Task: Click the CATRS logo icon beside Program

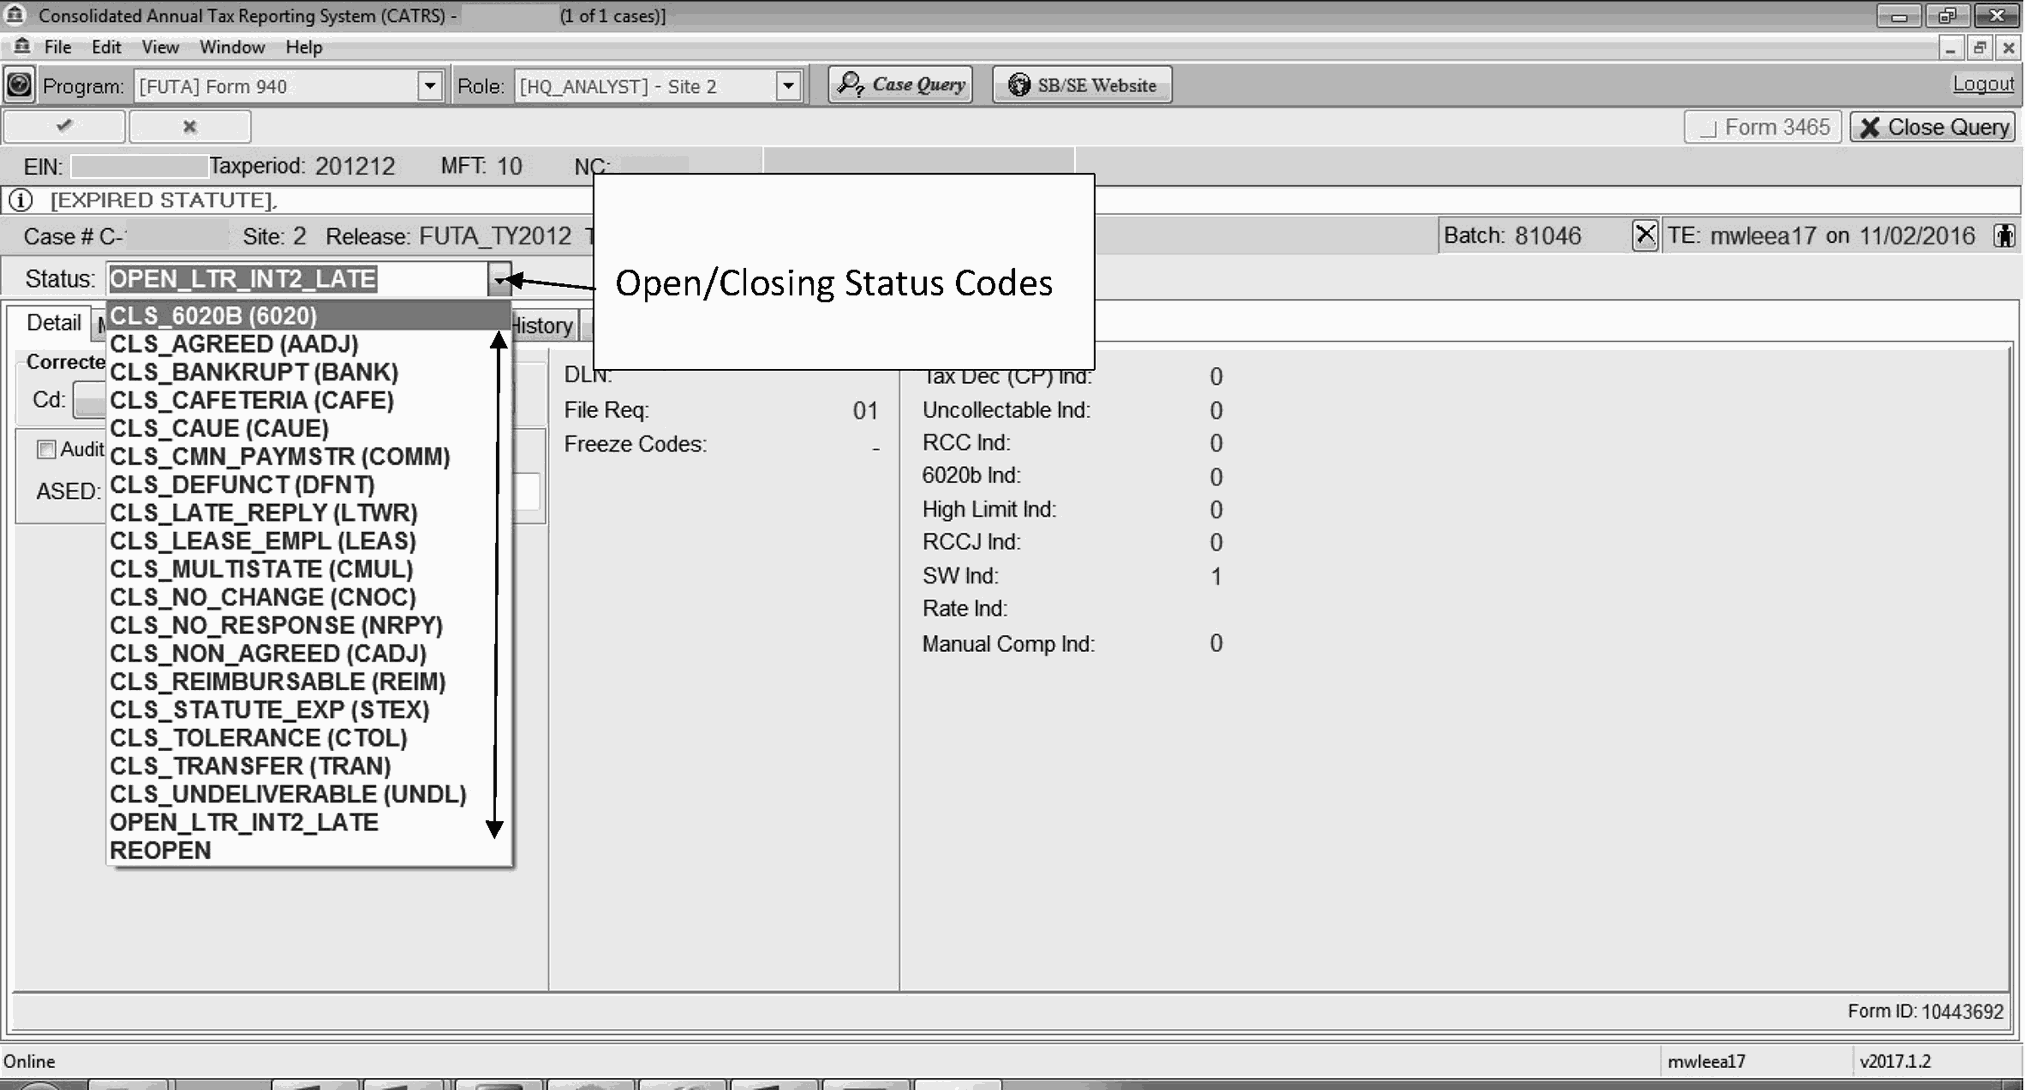Action: pos(19,85)
